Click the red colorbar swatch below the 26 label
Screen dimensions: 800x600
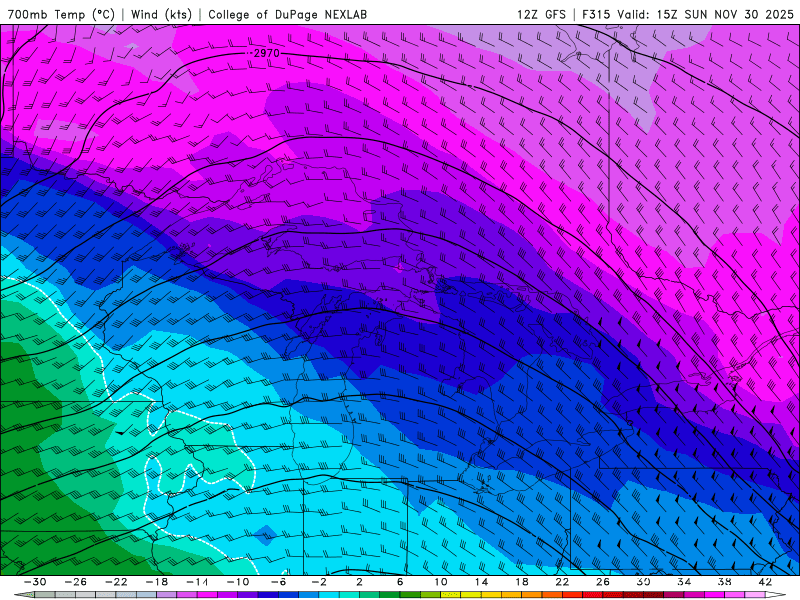click(612, 595)
